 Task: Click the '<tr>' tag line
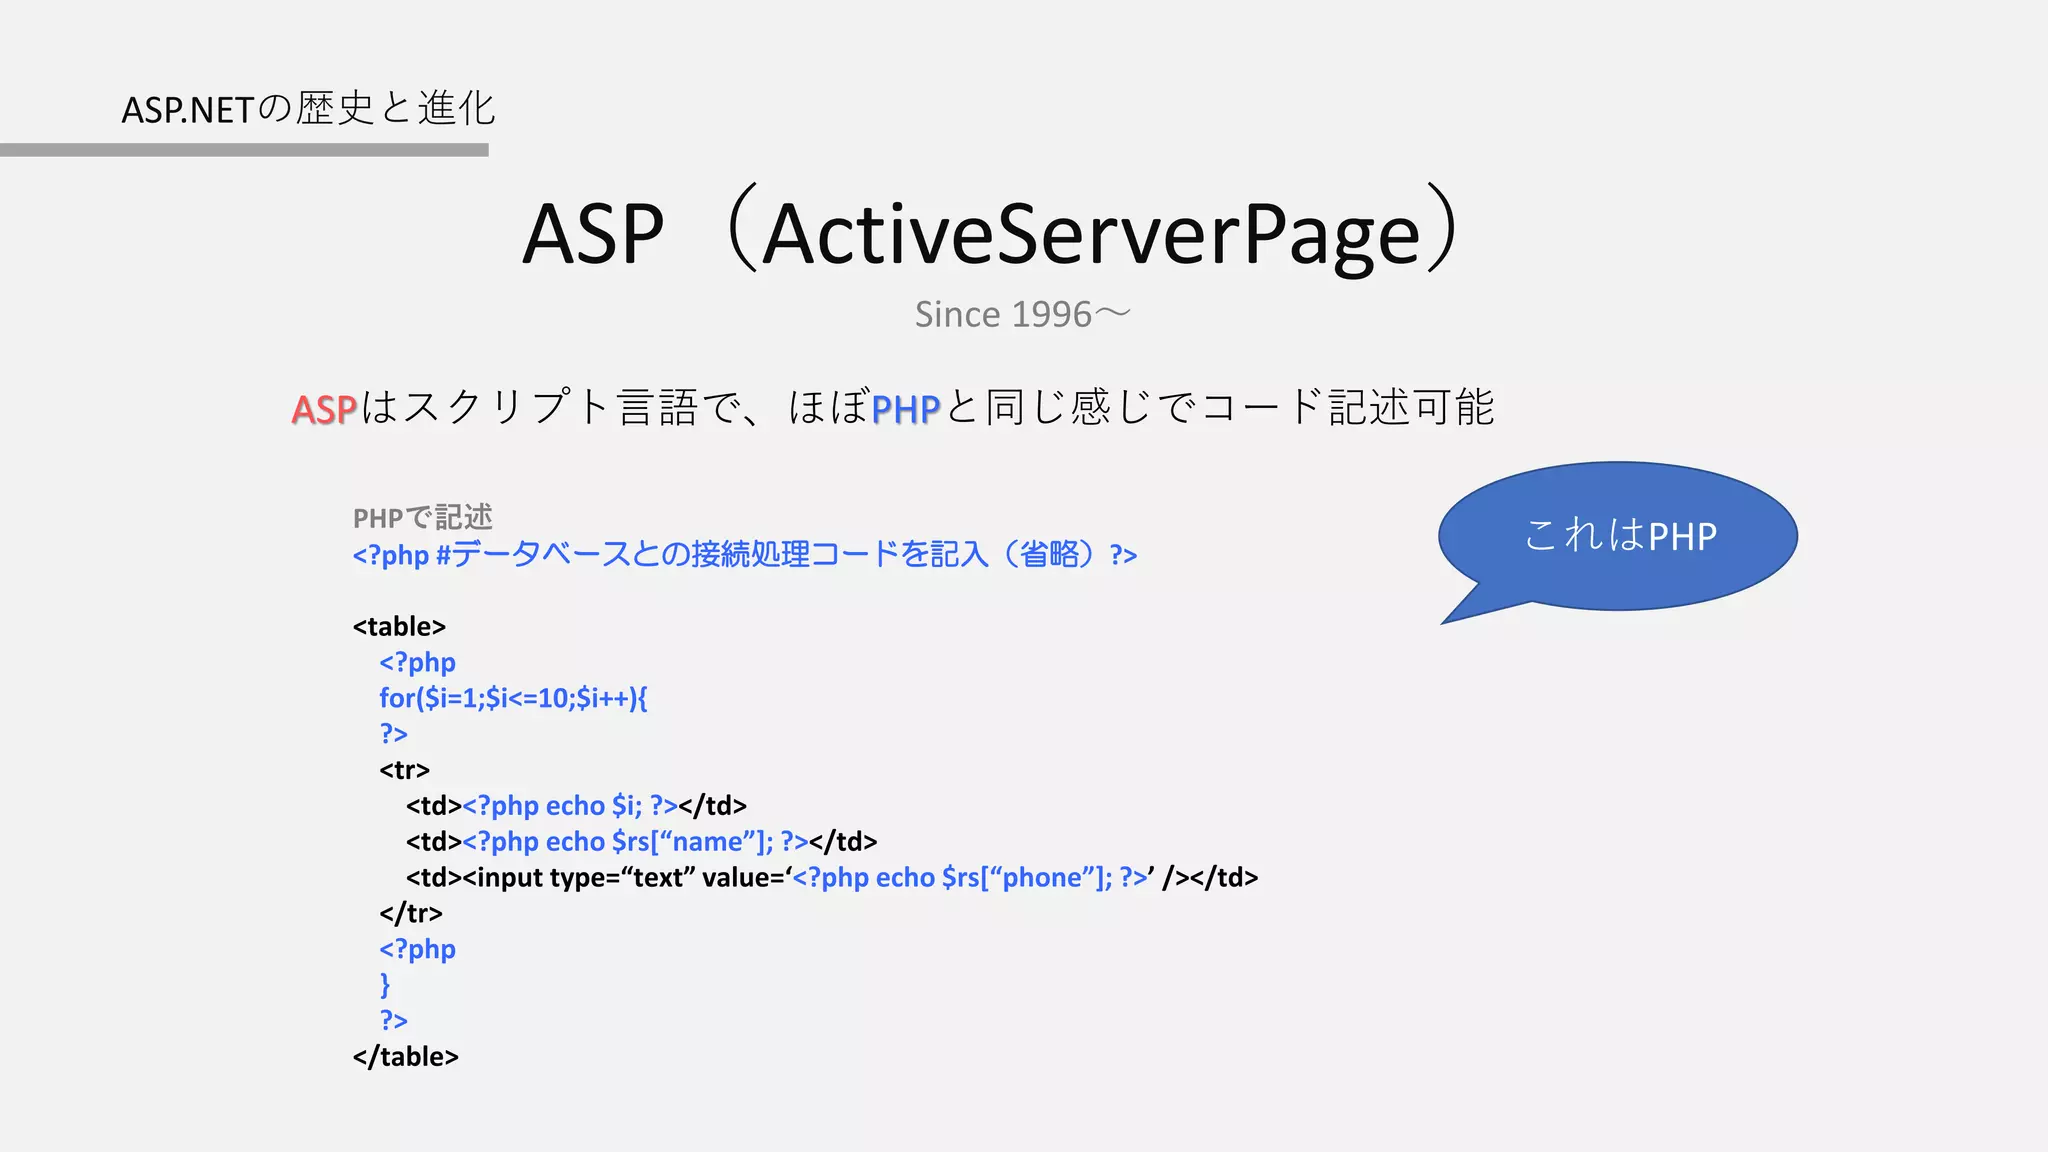pos(404,769)
